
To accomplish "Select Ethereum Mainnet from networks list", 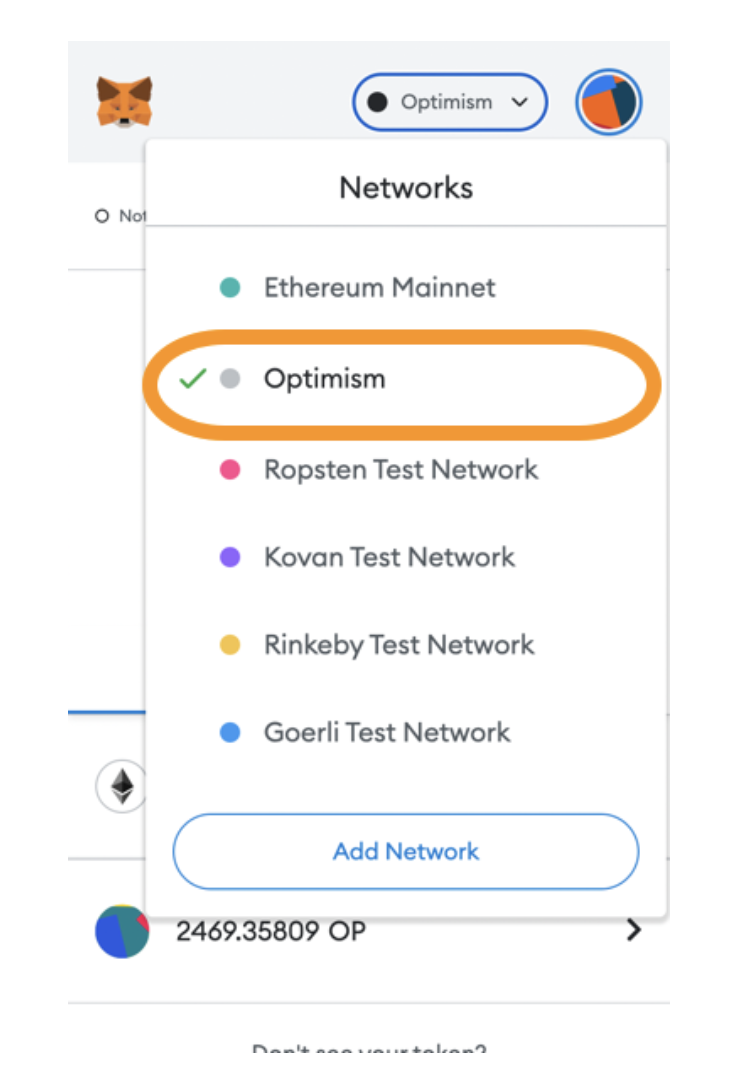I will tap(406, 287).
